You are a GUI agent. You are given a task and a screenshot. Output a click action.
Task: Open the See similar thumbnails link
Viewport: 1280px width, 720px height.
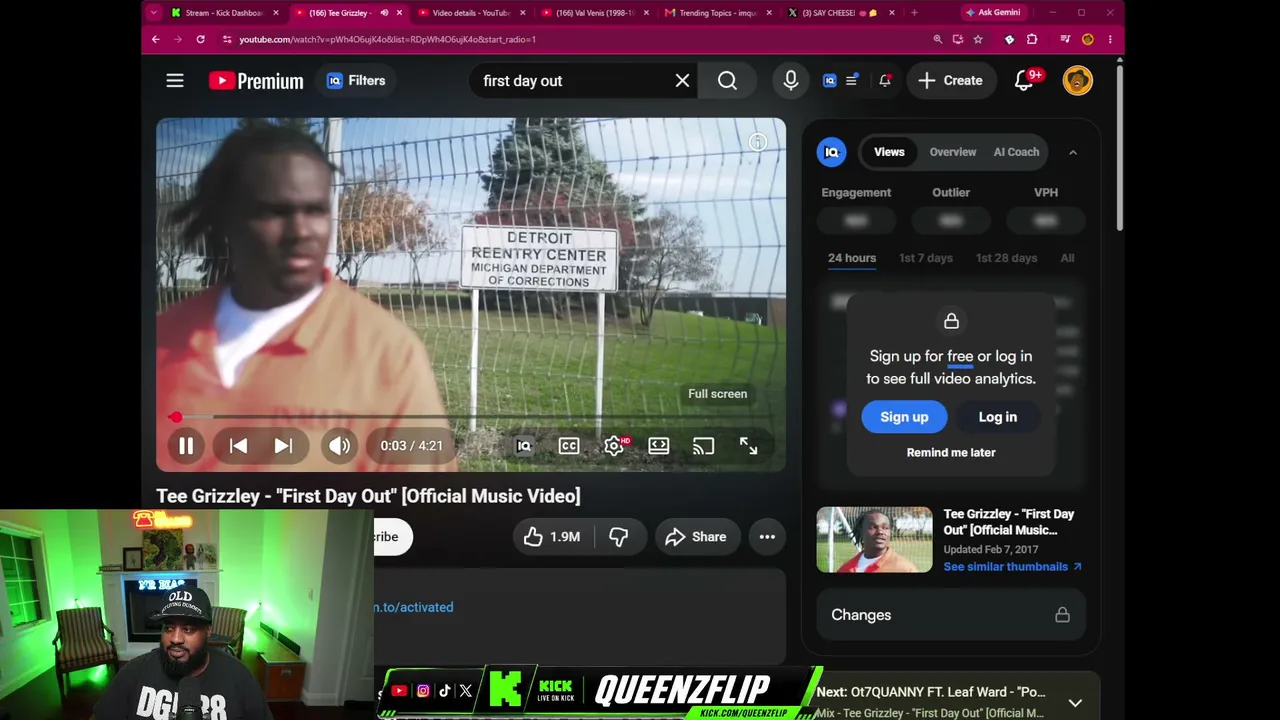pos(1012,566)
